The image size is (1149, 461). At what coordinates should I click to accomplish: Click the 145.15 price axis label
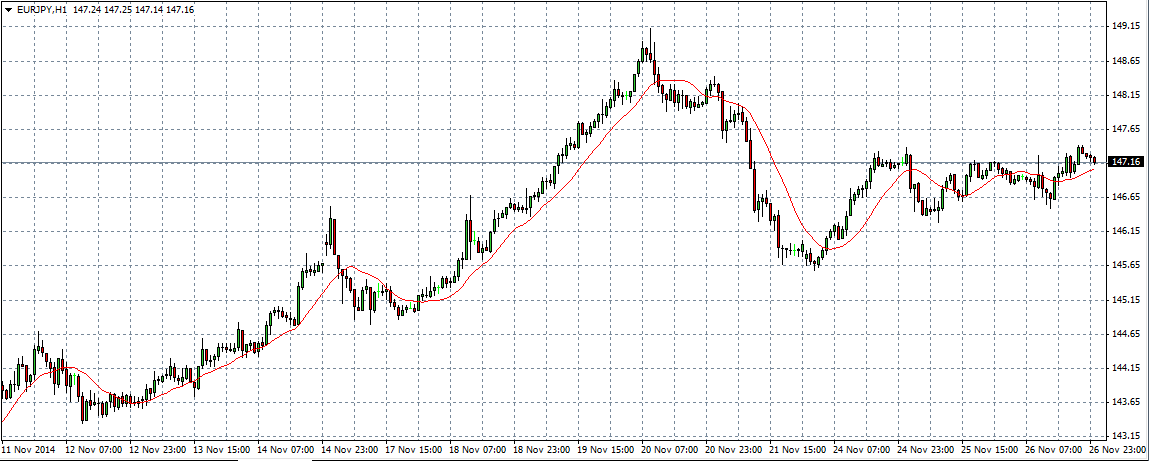point(1127,300)
